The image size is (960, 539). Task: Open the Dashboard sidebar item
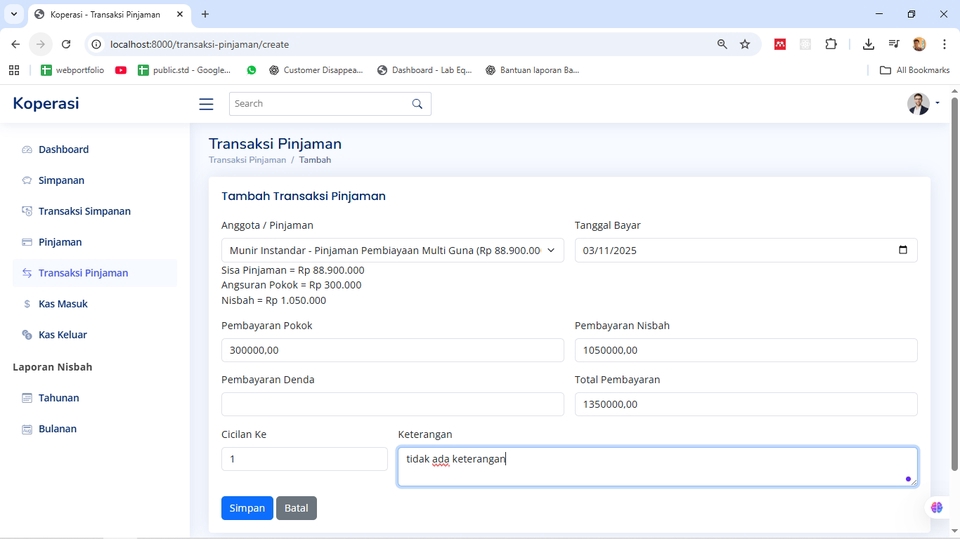[95, 149]
